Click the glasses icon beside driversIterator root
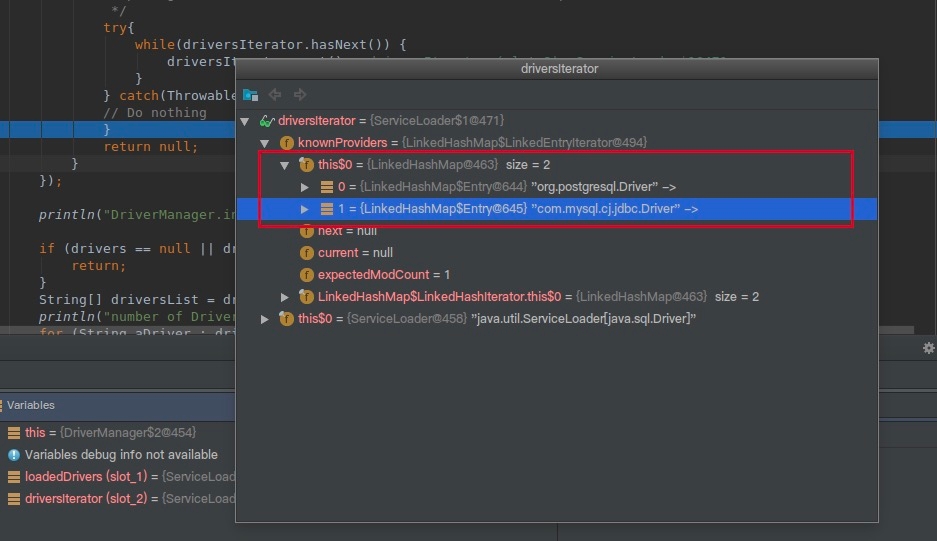The height and width of the screenshot is (541, 937). 267,121
